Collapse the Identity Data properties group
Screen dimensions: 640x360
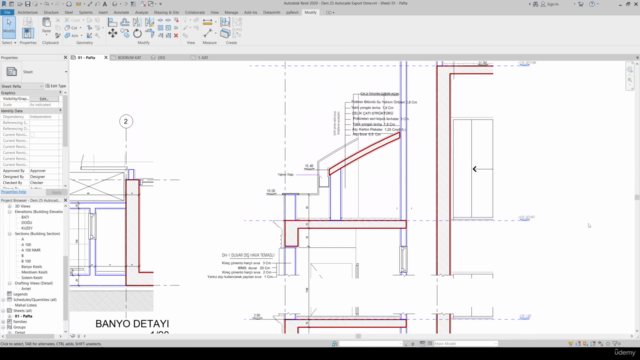60,111
